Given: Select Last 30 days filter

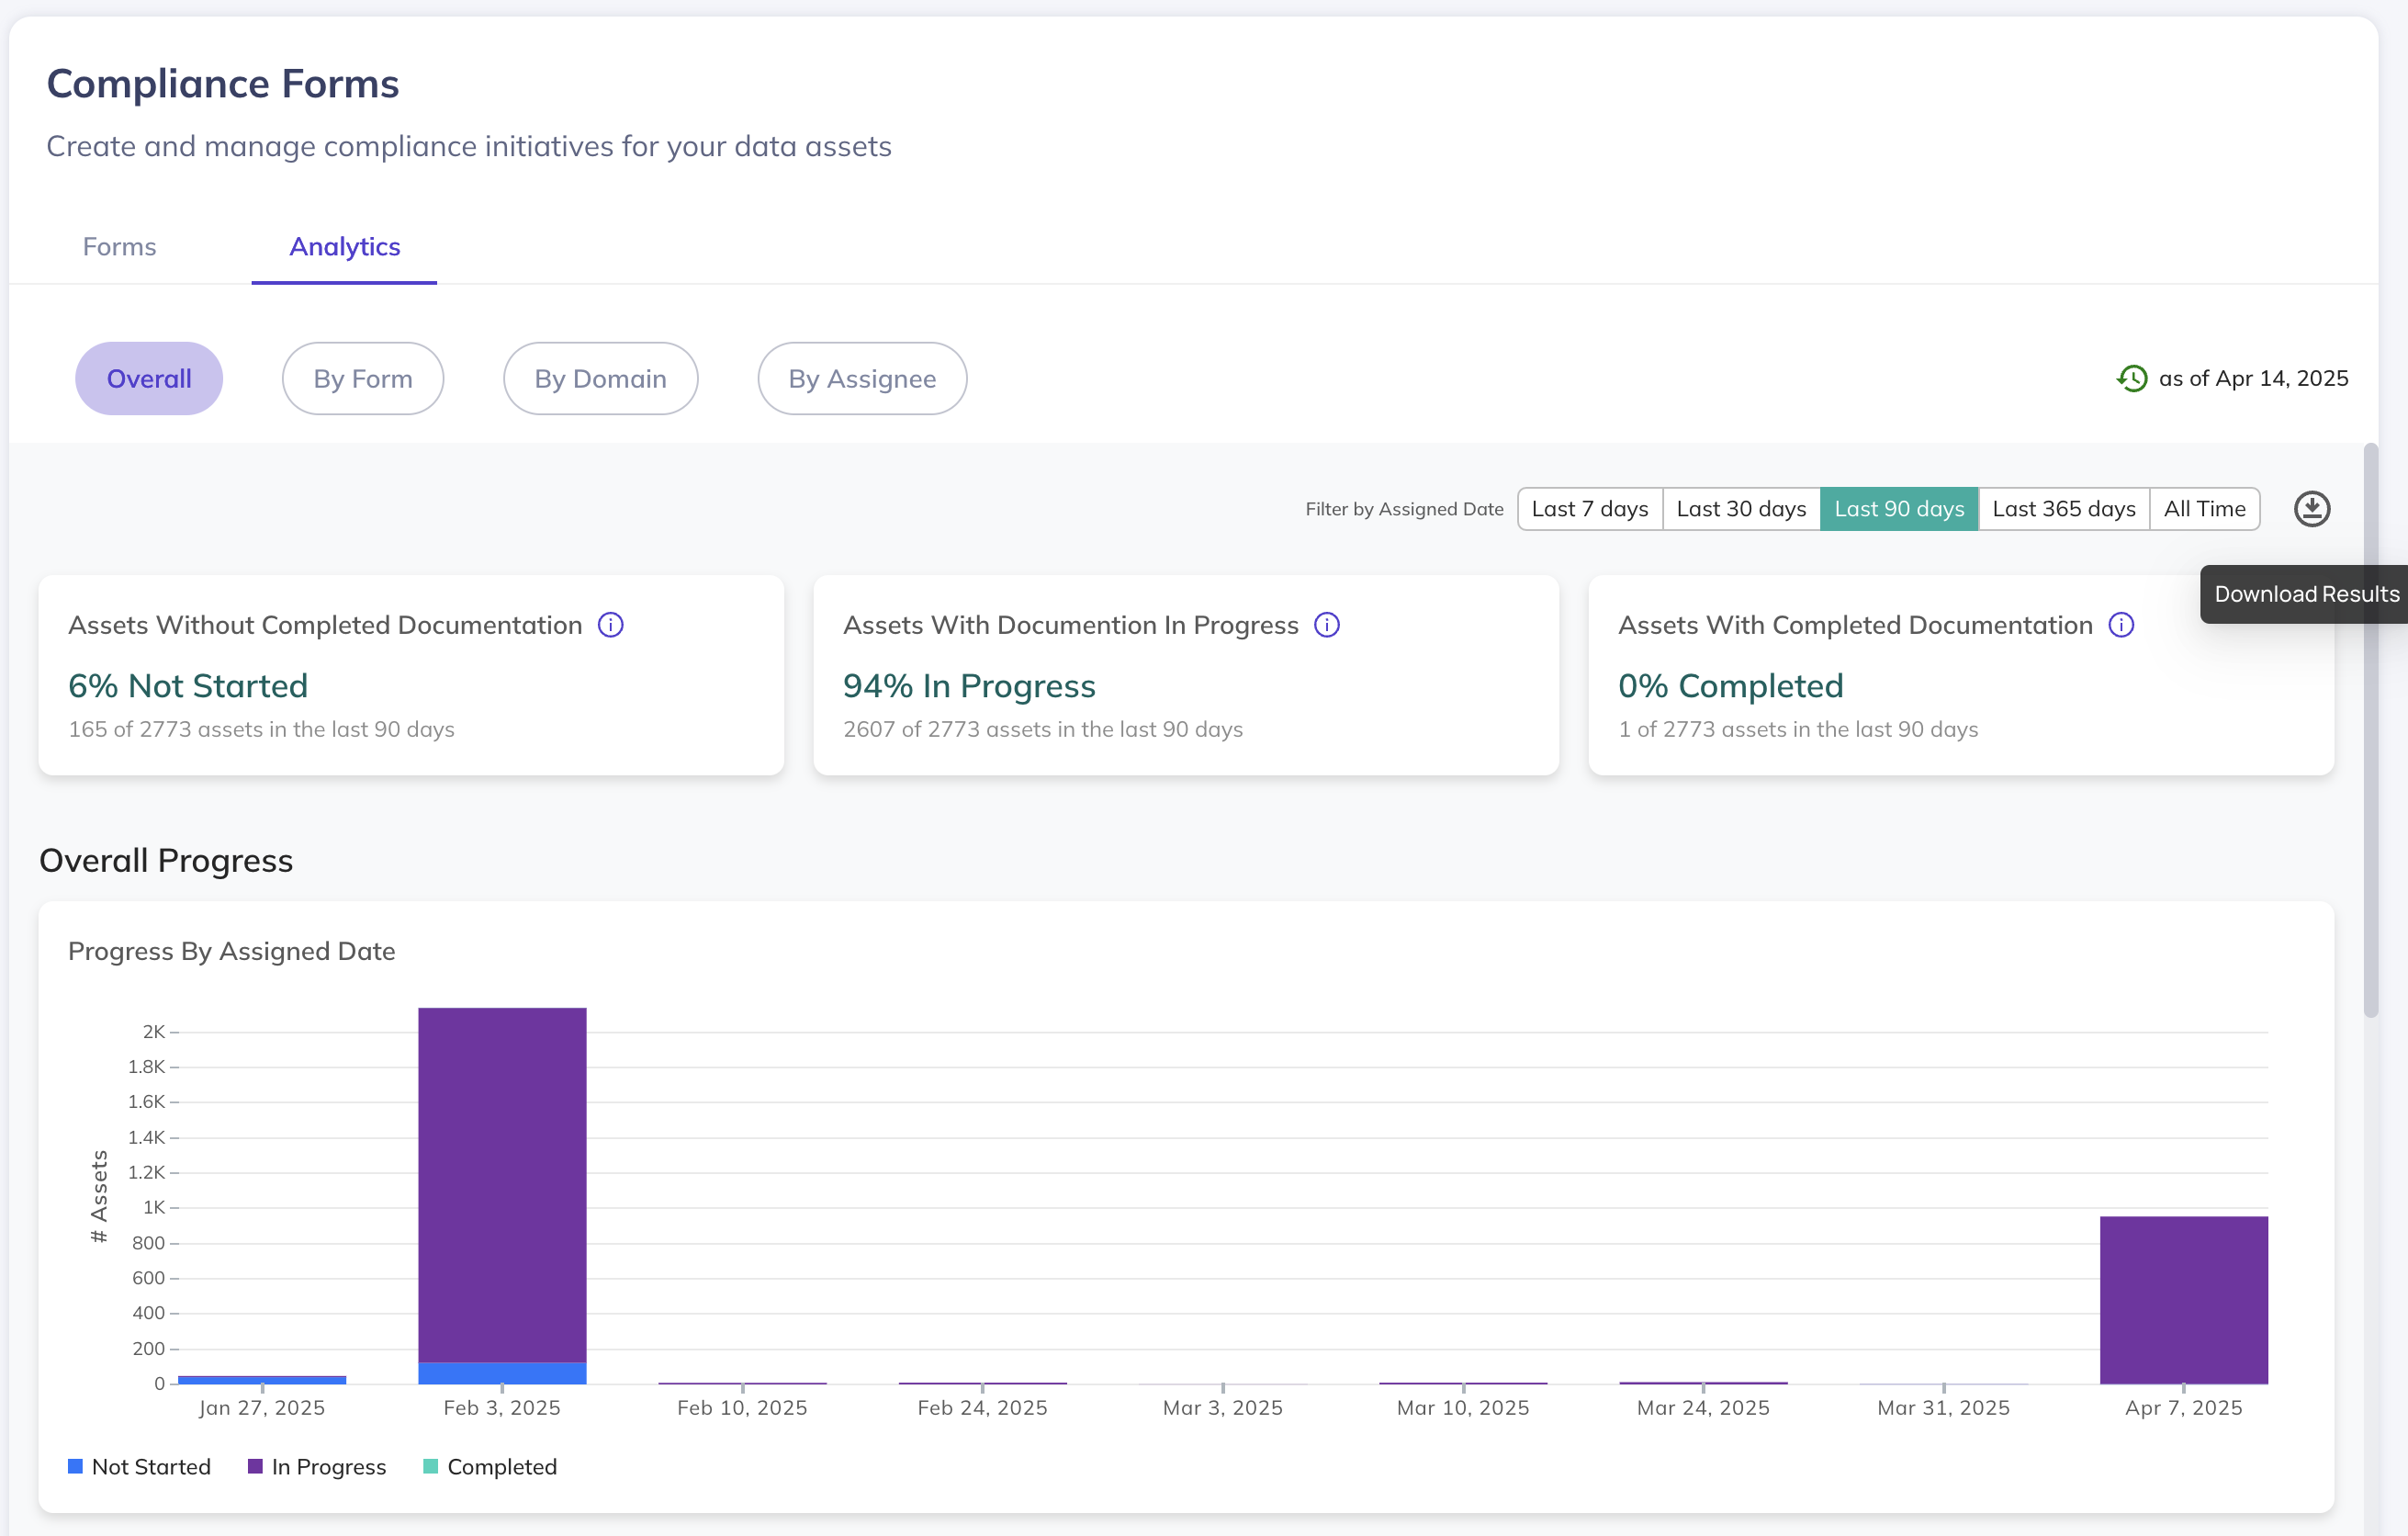Looking at the screenshot, I should 1740,509.
